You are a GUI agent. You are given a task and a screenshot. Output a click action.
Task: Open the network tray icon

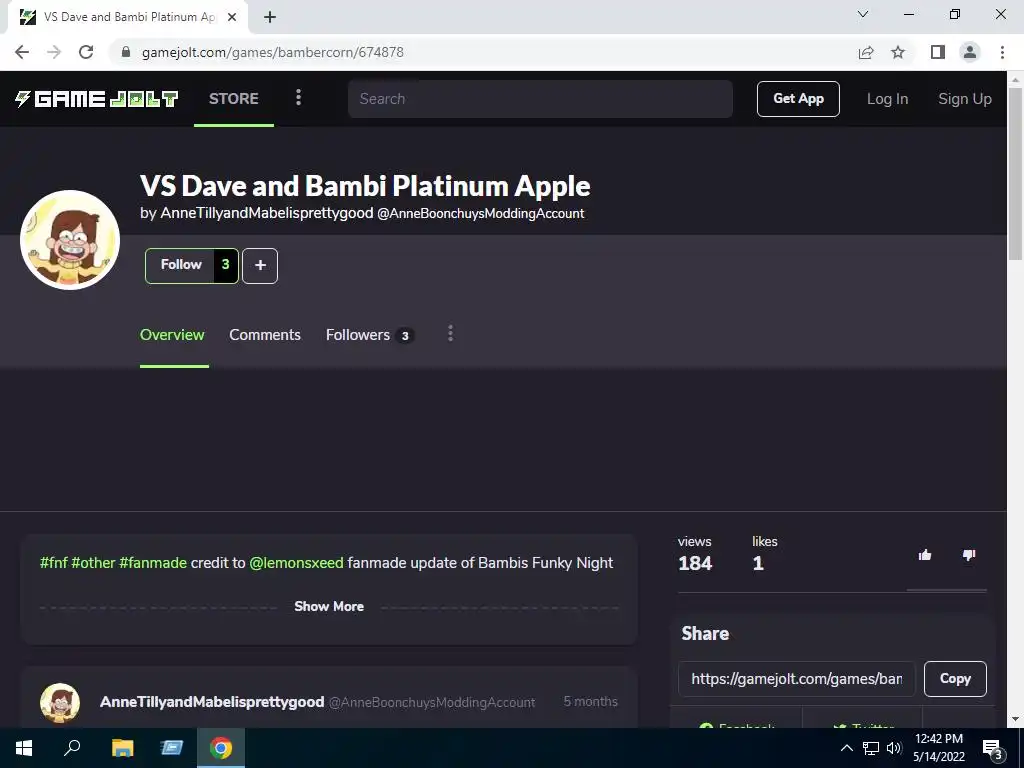[871, 748]
